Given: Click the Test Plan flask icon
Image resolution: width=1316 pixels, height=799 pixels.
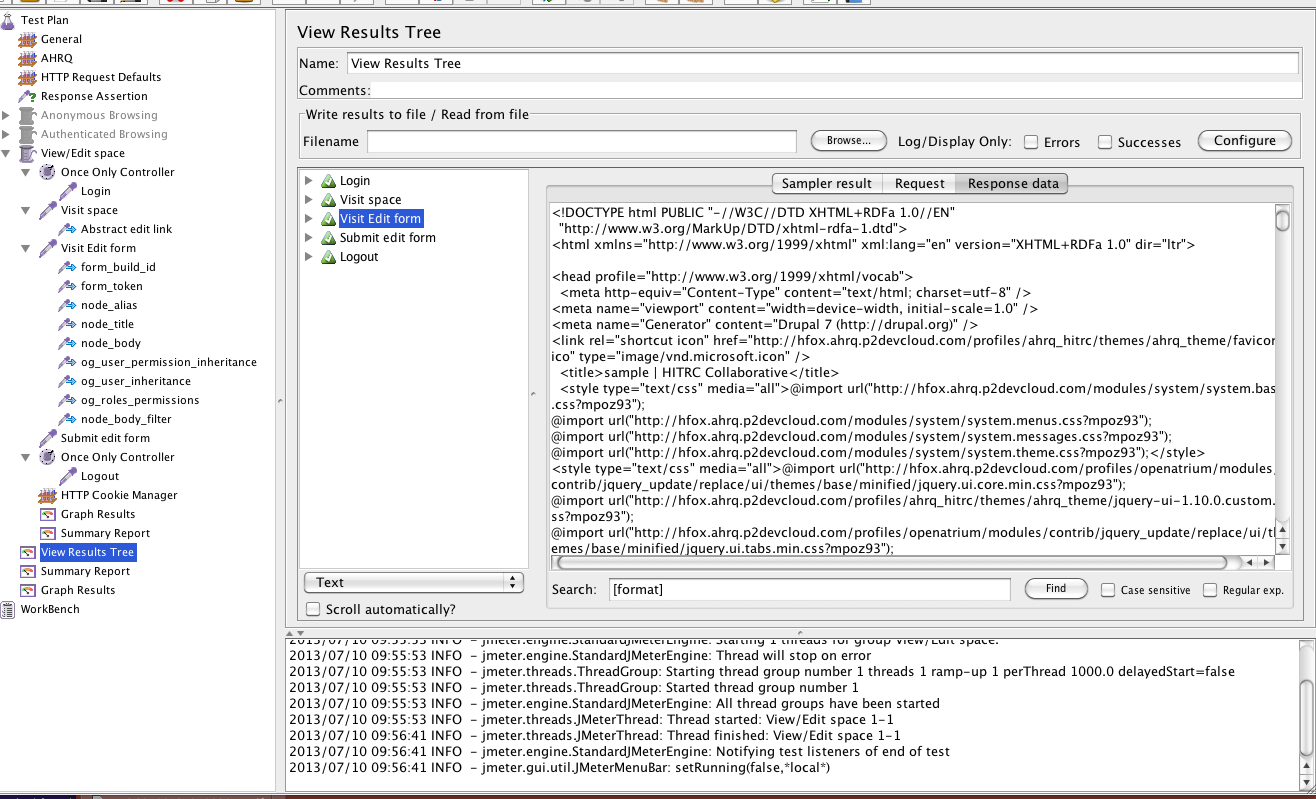Looking at the screenshot, I should [8, 20].
